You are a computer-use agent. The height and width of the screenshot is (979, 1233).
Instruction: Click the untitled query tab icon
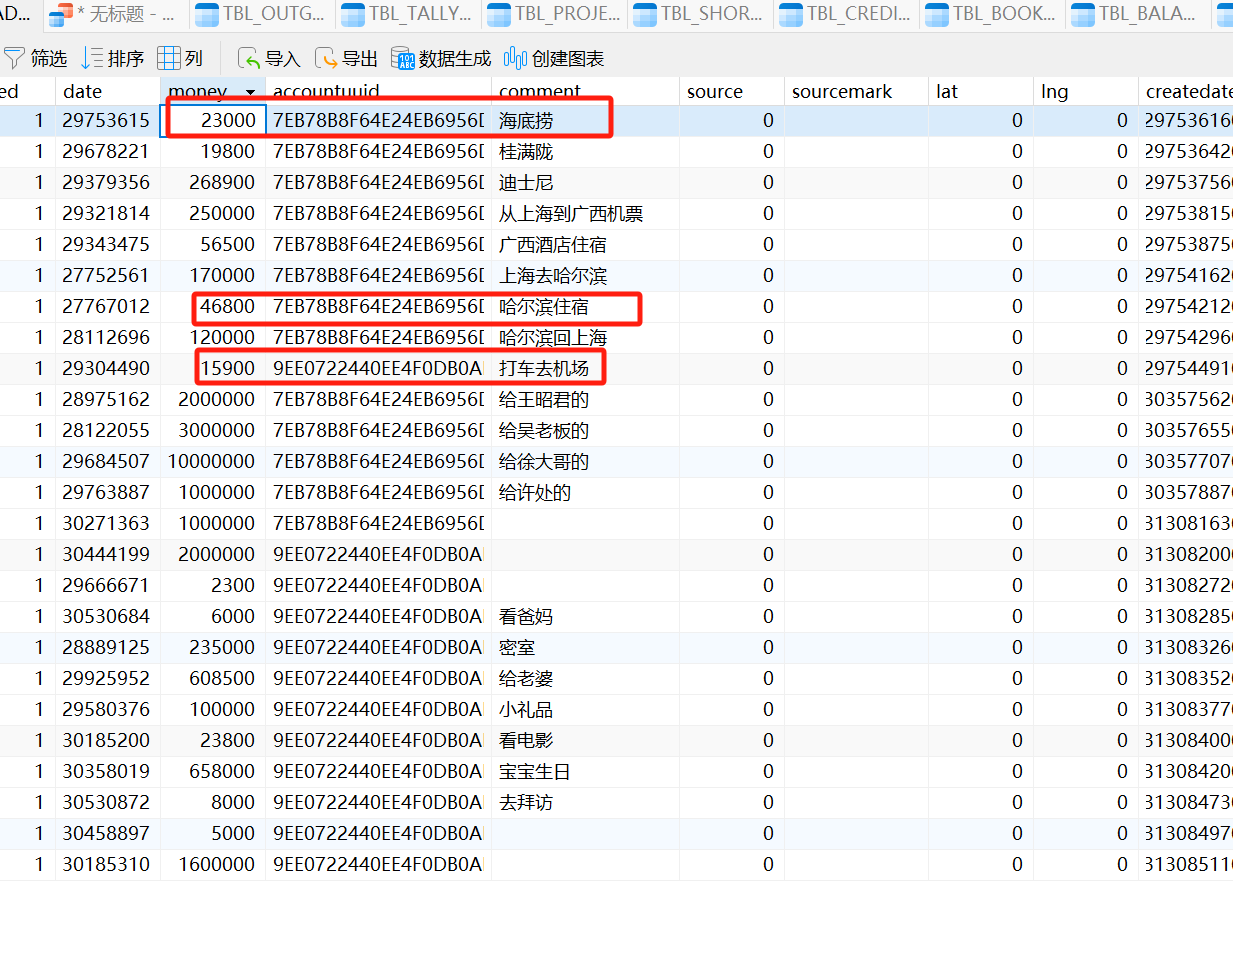(x=61, y=14)
